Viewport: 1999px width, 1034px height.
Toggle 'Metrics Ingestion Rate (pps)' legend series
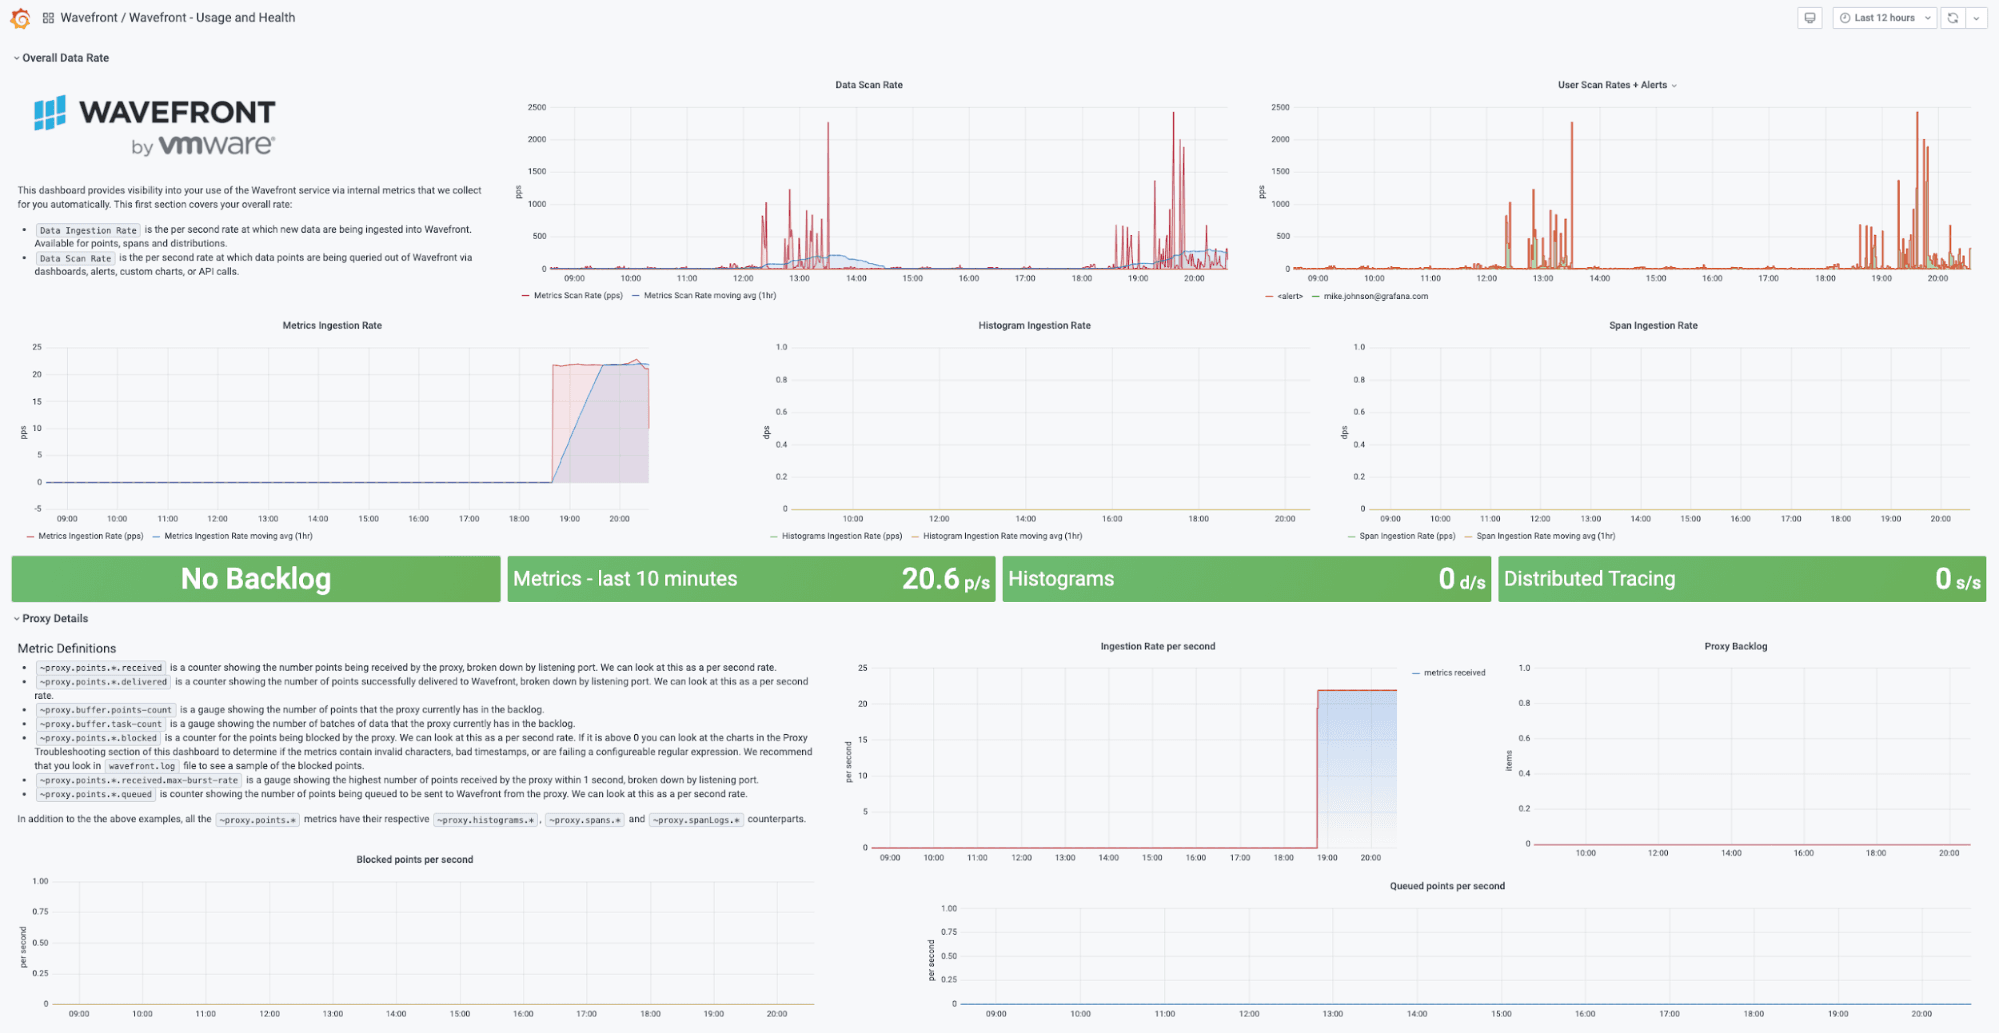[91, 537]
